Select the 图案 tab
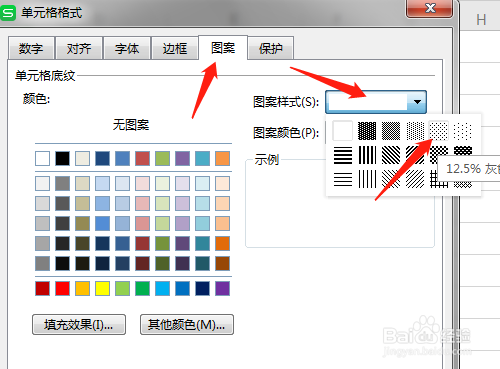Image resolution: width=500 pixels, height=369 pixels. (223, 48)
